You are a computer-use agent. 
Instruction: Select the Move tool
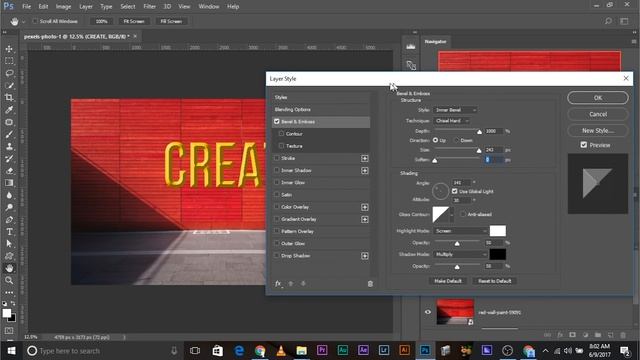coord(9,49)
